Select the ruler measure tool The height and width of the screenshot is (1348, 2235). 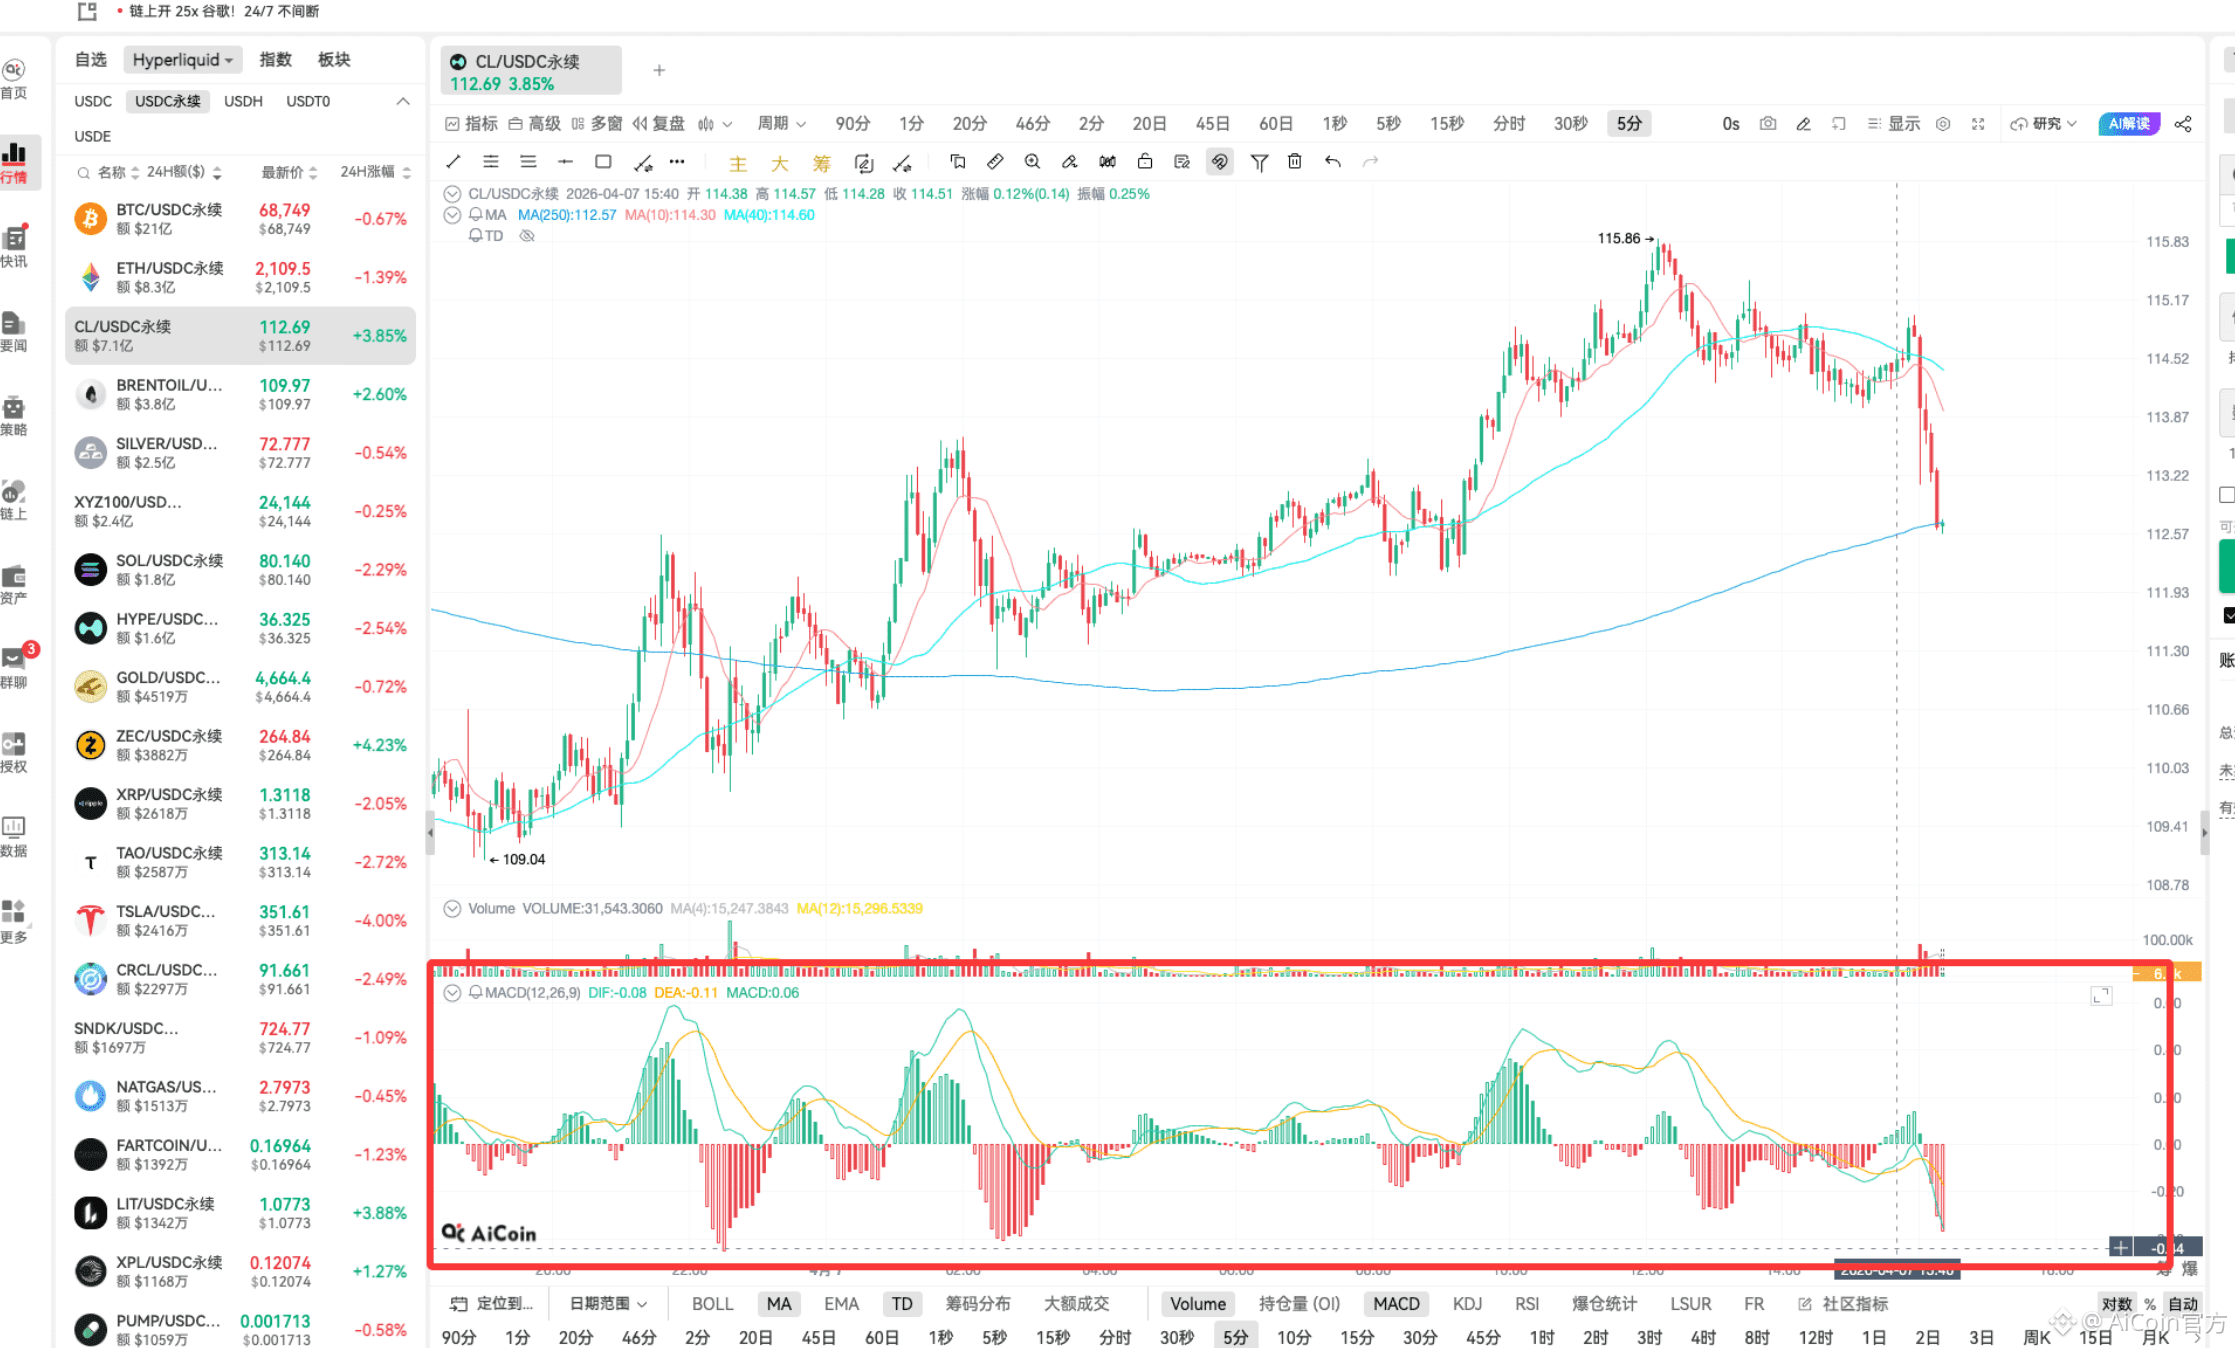[x=995, y=162]
